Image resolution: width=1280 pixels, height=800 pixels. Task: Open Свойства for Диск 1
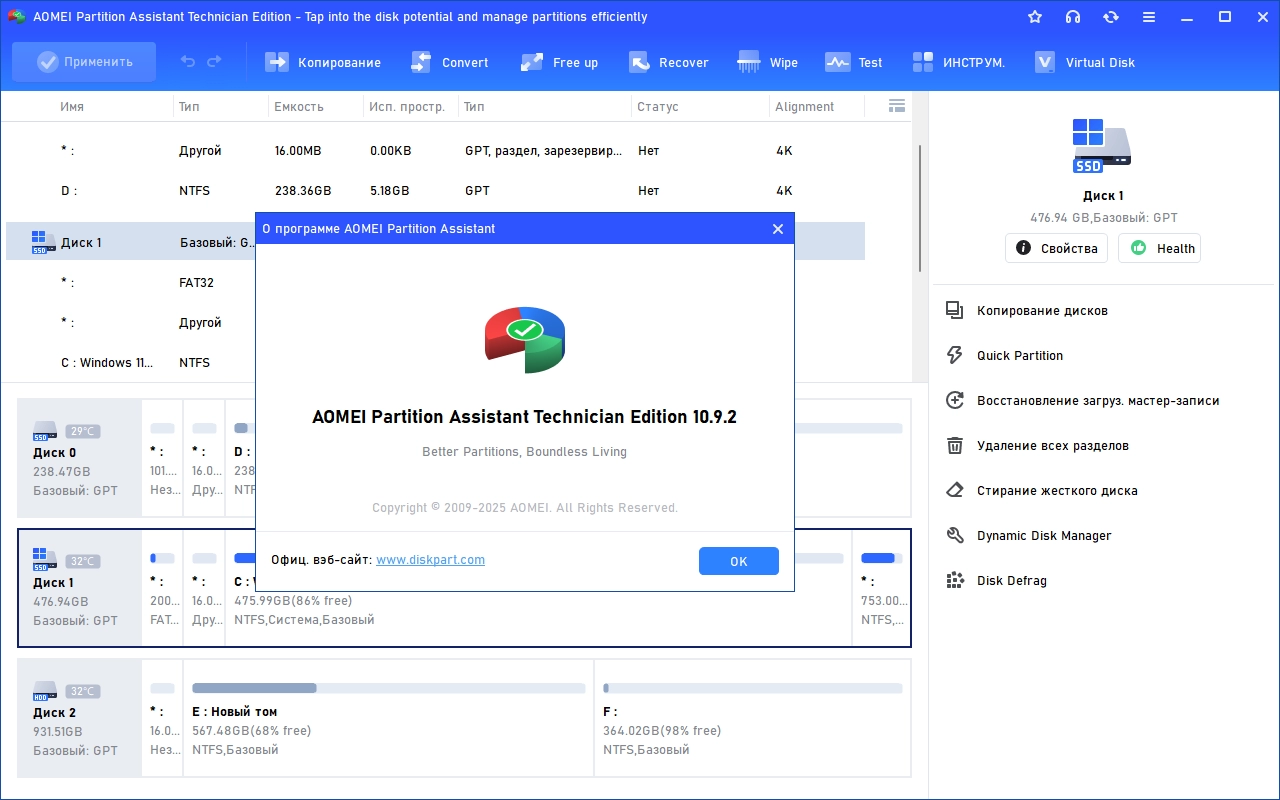(x=1056, y=248)
